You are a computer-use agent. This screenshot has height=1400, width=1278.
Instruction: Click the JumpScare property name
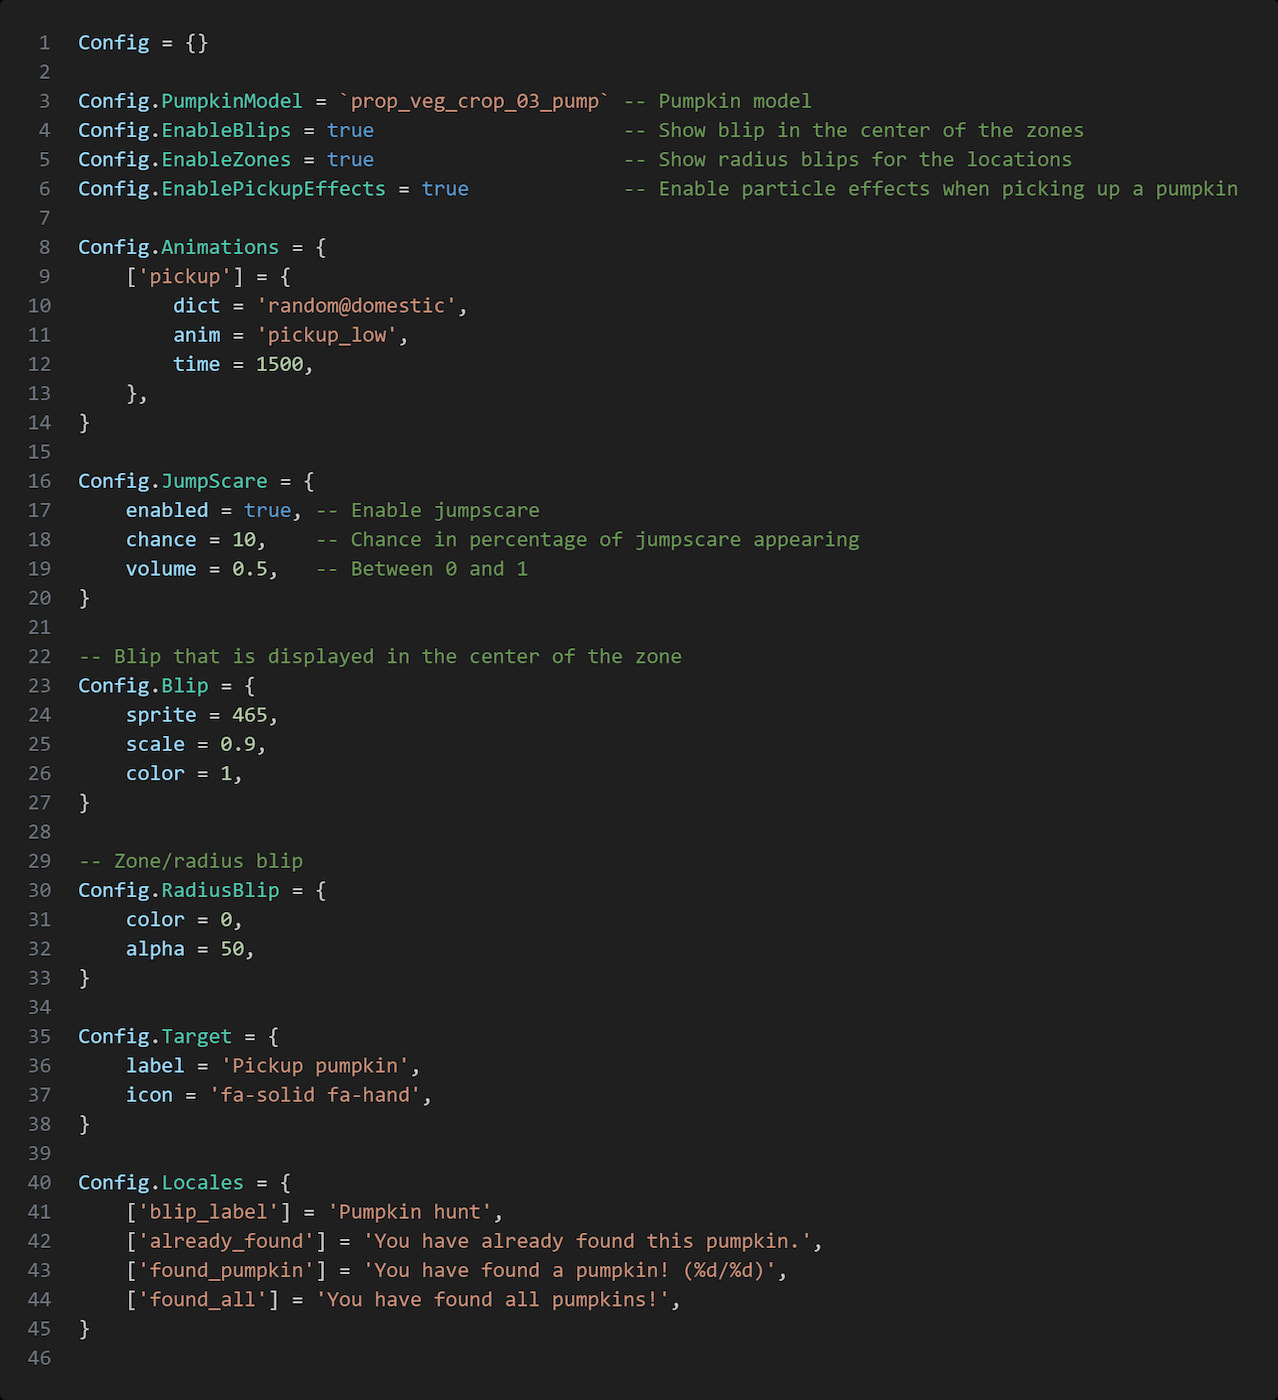214,481
